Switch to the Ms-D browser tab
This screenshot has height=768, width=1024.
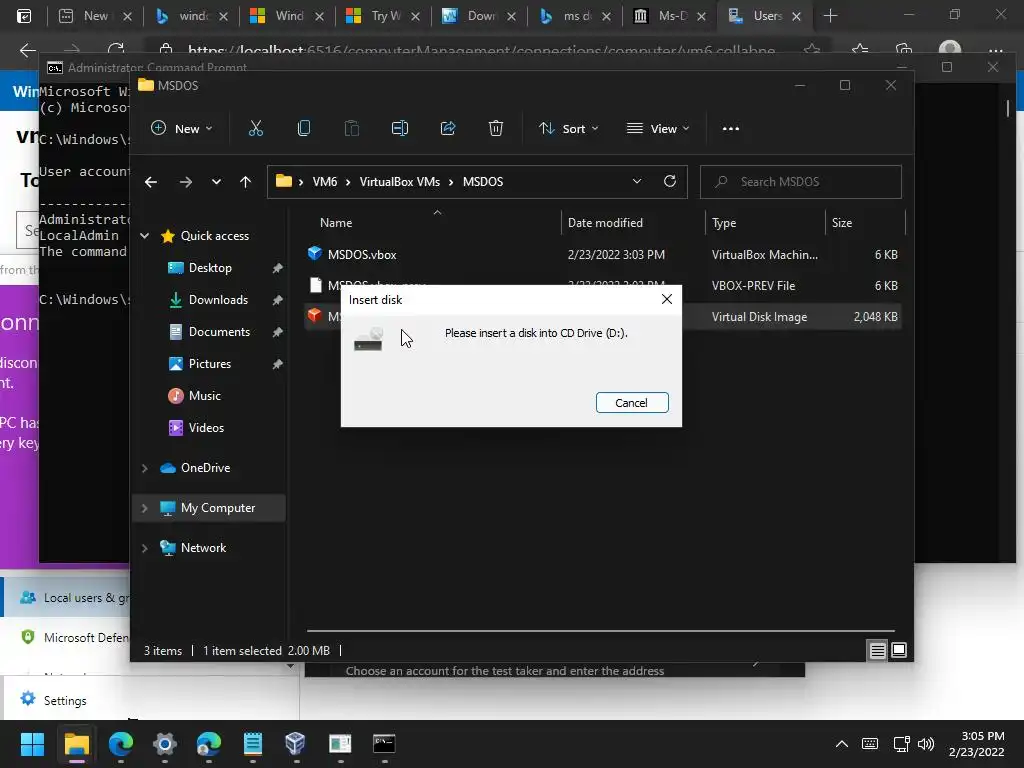tap(671, 16)
